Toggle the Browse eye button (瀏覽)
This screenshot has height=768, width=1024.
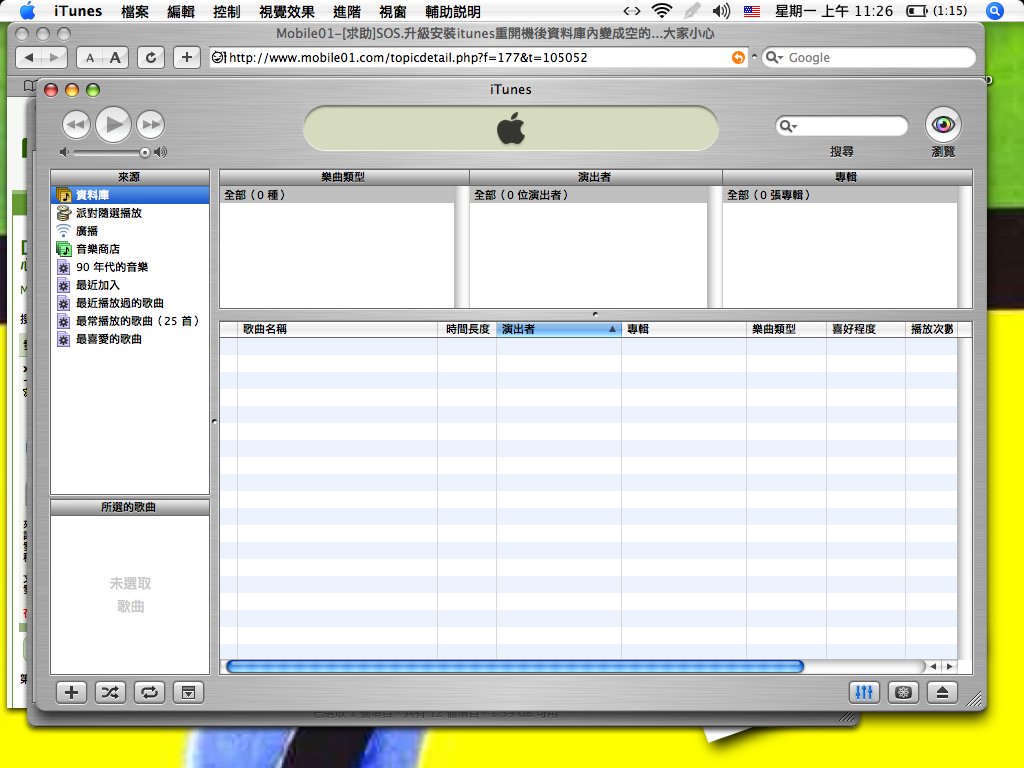pyautogui.click(x=943, y=124)
